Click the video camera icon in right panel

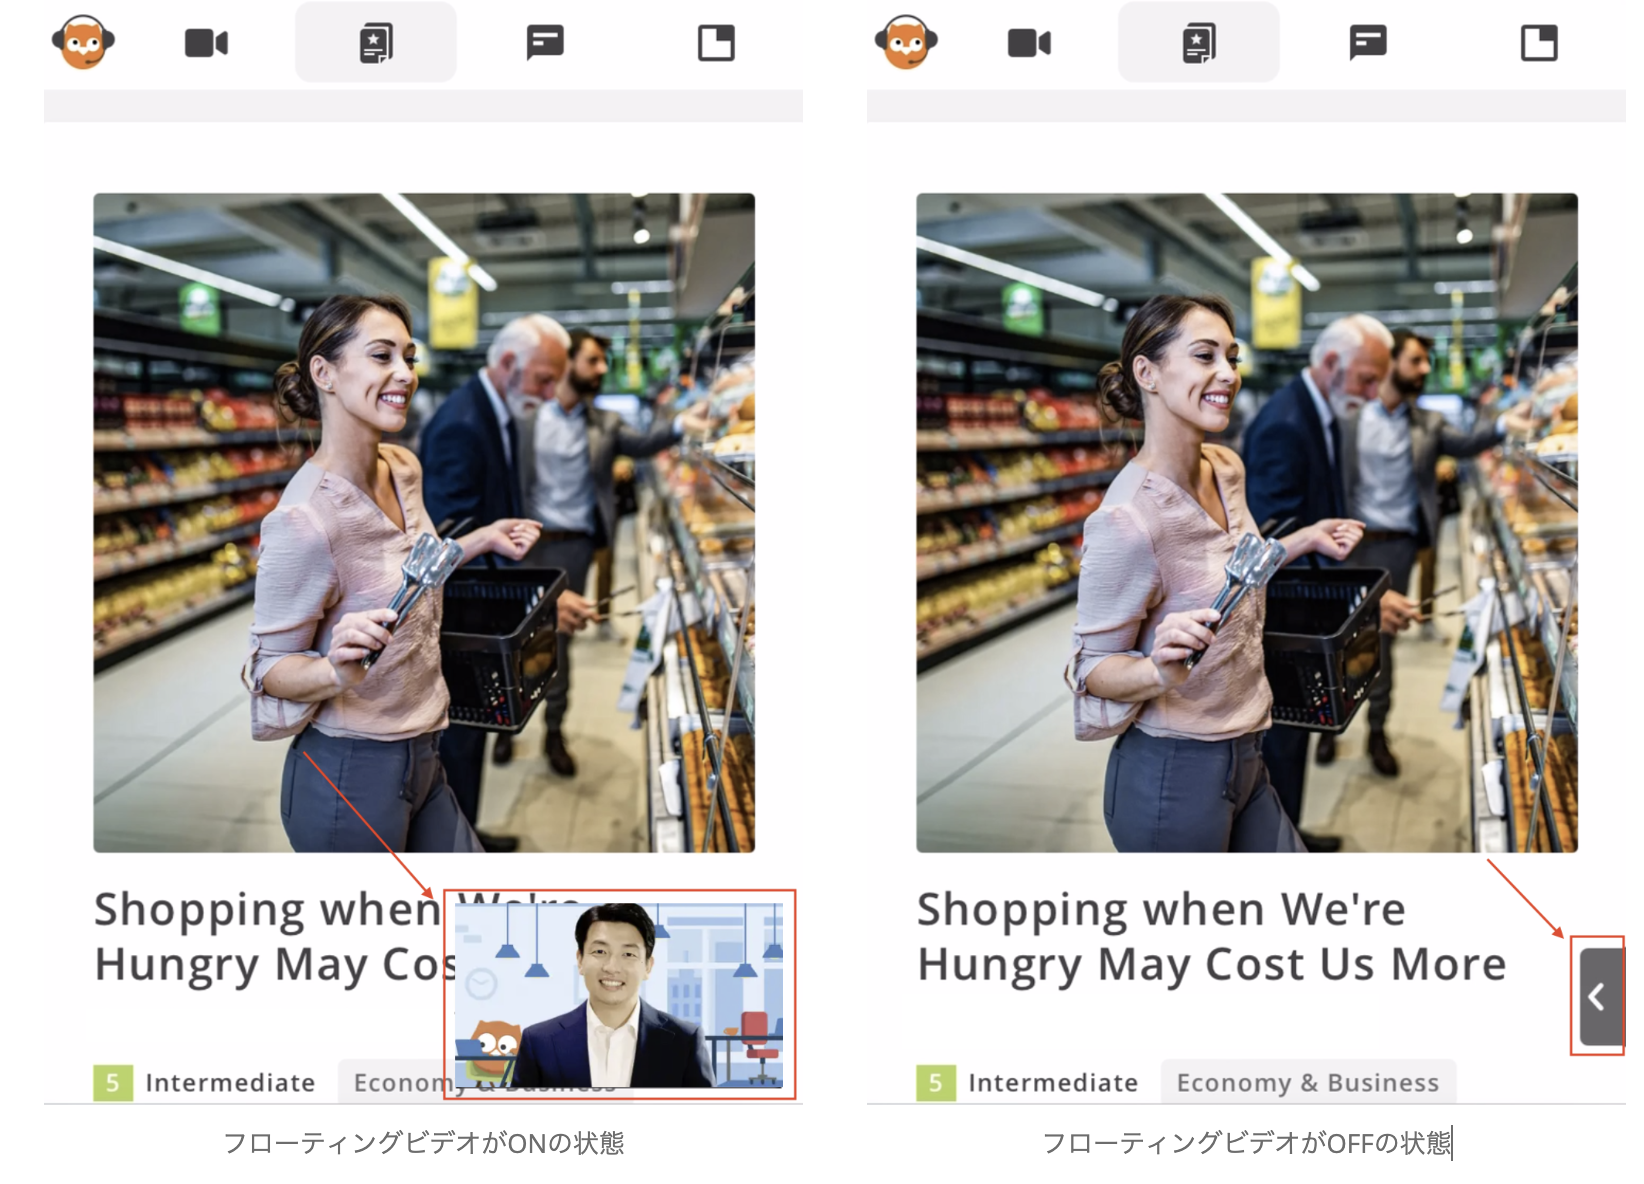point(1029,43)
